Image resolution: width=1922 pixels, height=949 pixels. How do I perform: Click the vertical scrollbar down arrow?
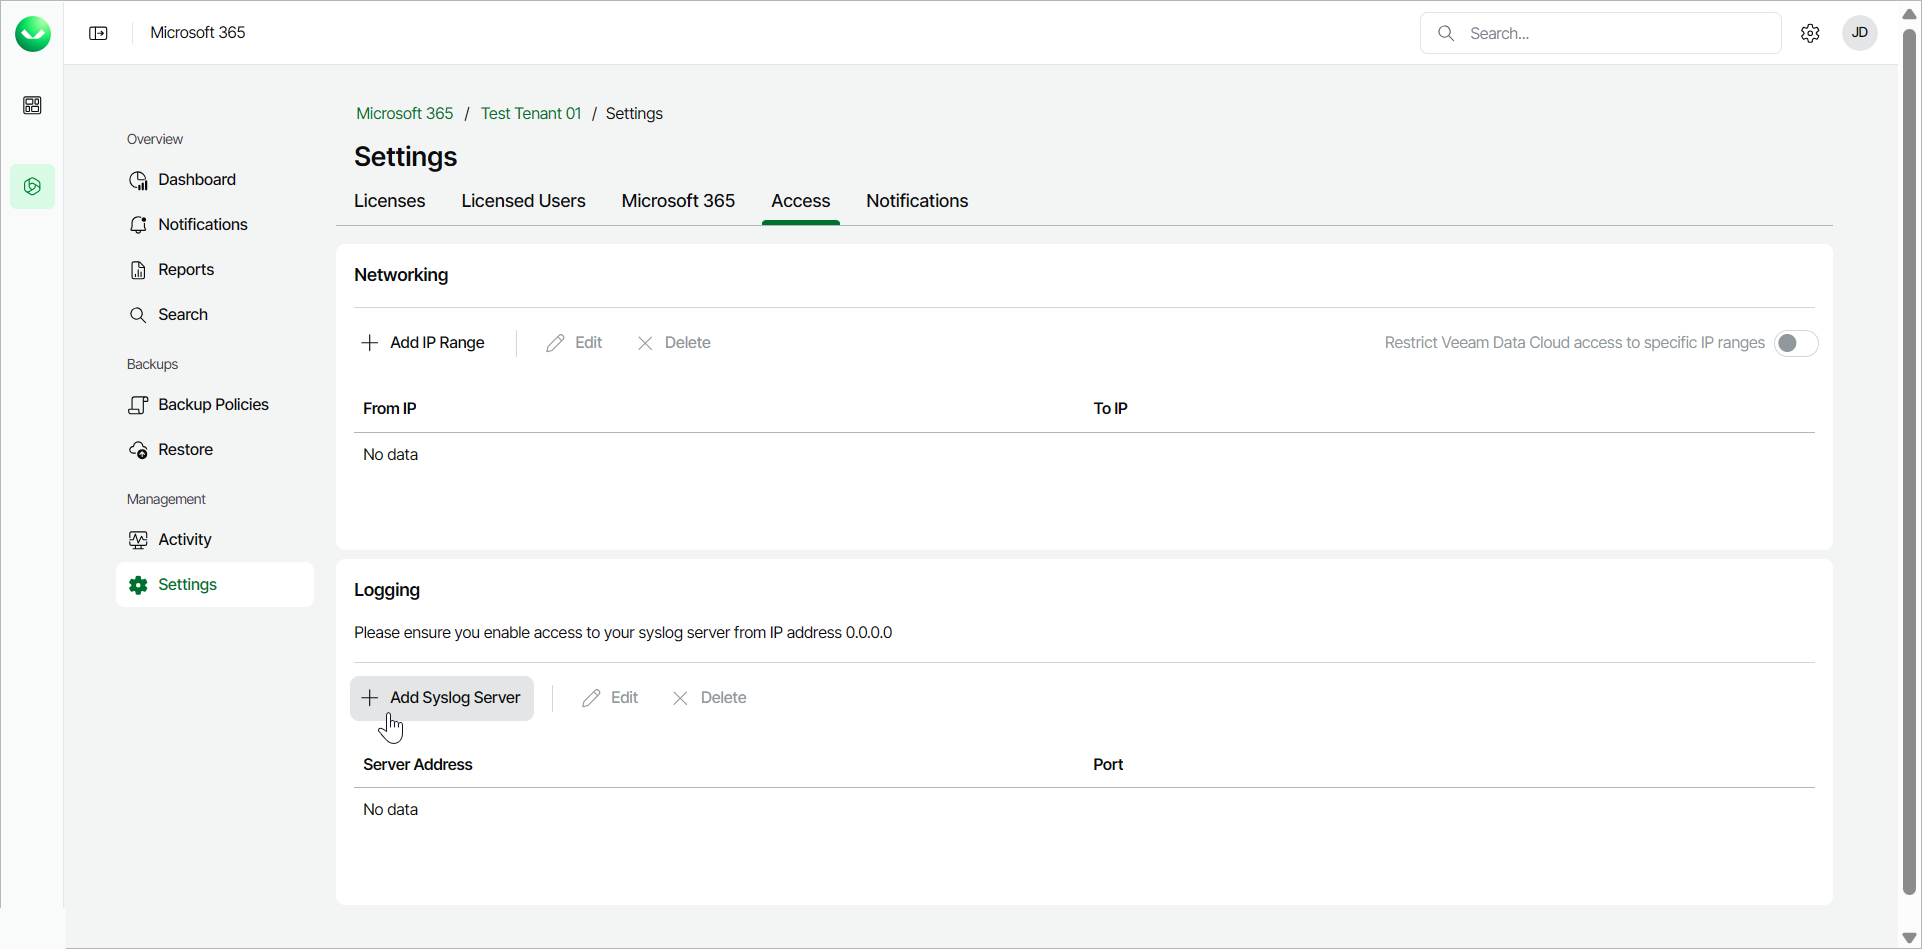coord(1909,937)
